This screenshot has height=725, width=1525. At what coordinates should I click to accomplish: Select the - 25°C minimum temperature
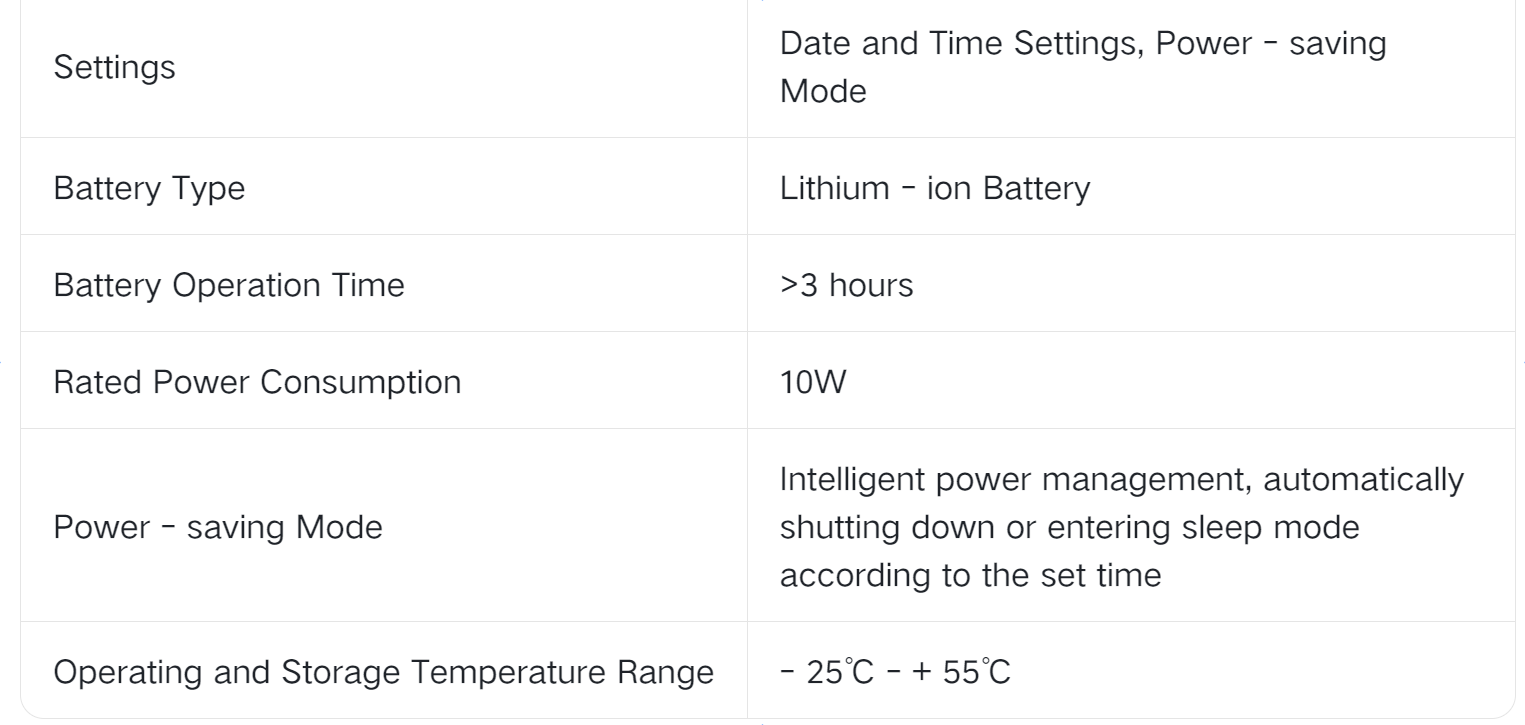818,671
